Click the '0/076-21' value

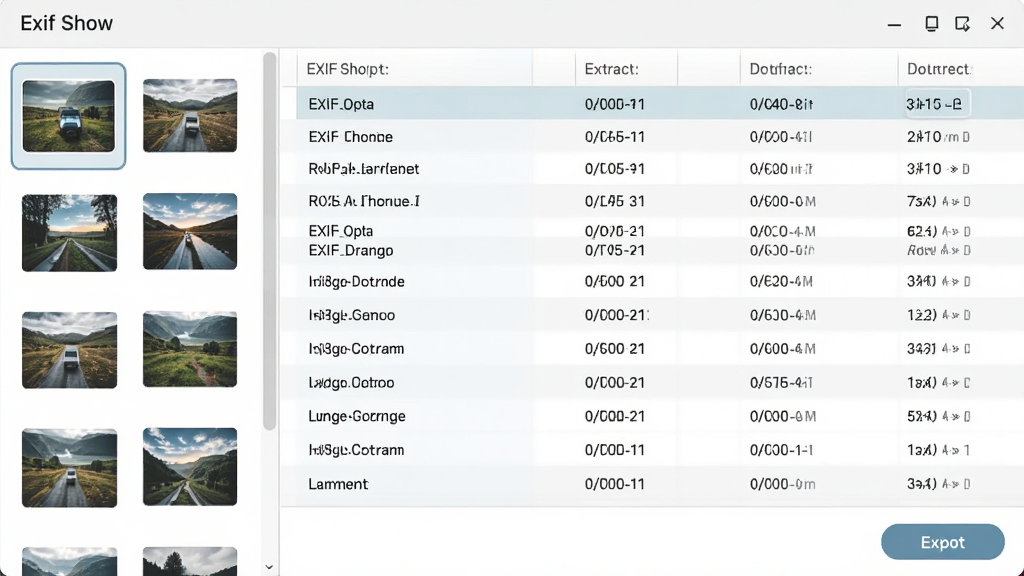coord(615,231)
